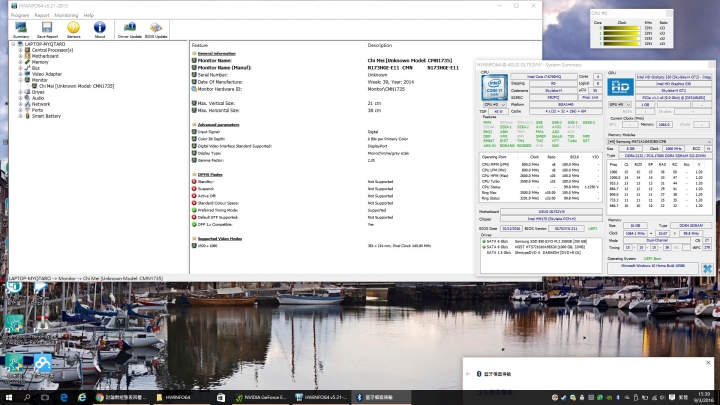Expand the Audio tree node
This screenshot has height=405, width=720.
point(20,98)
